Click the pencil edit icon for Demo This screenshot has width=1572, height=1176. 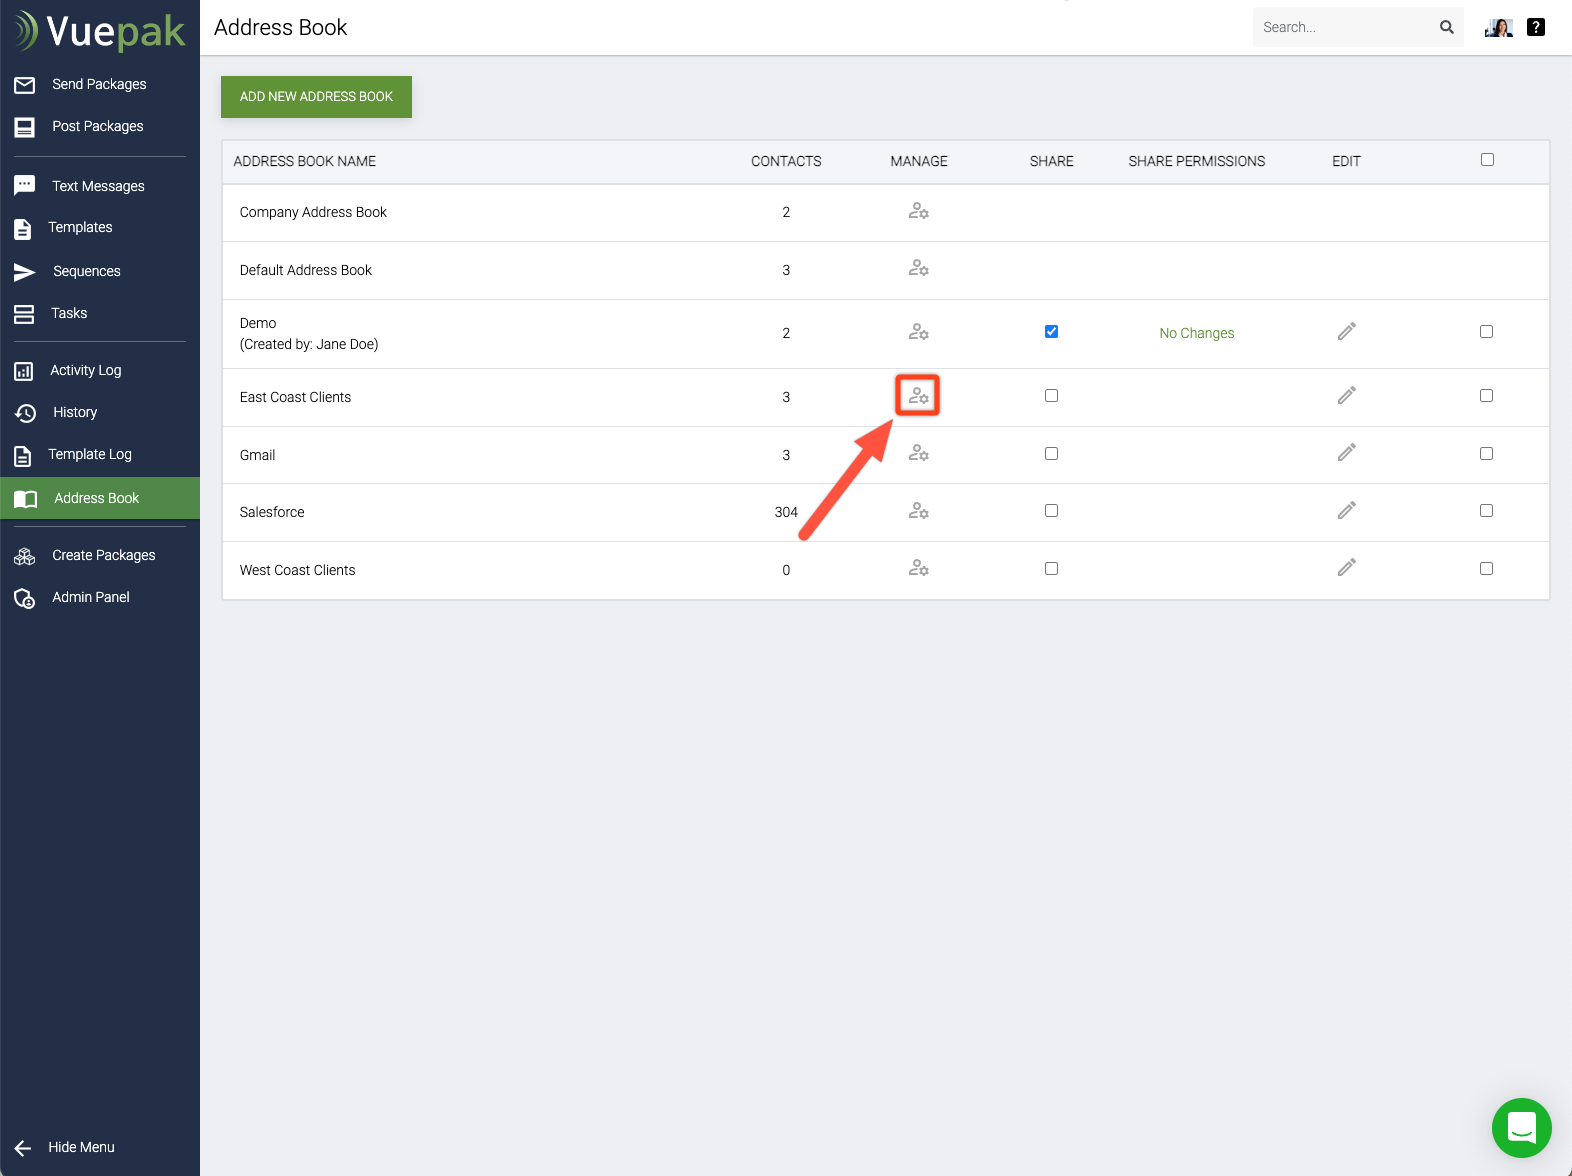click(x=1346, y=332)
